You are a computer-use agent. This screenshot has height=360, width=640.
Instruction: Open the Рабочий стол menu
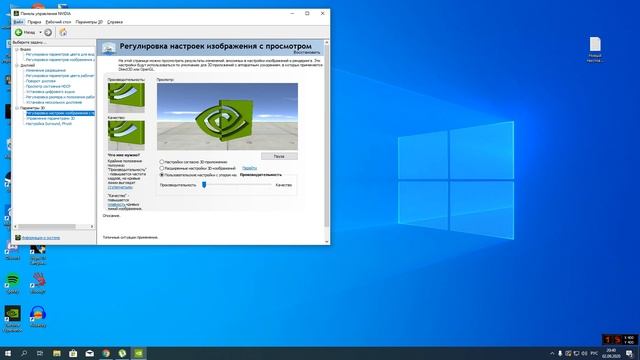point(58,22)
